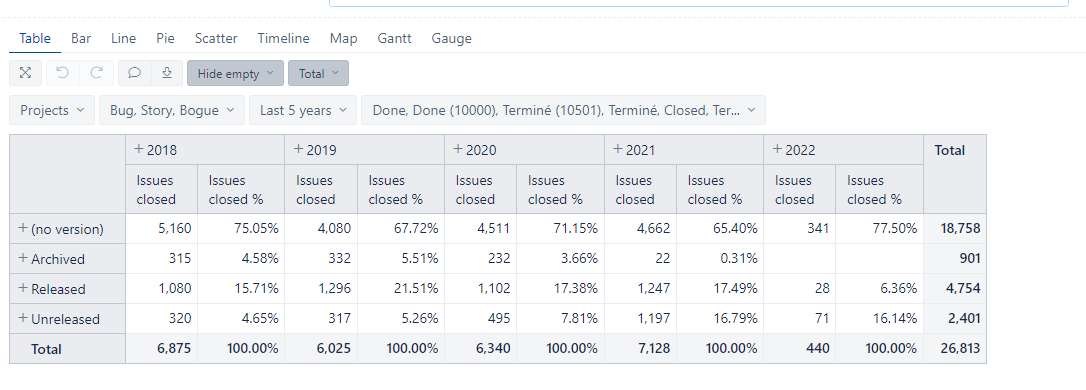
Task: Expand the 2022 column plus icon
Action: point(777,150)
